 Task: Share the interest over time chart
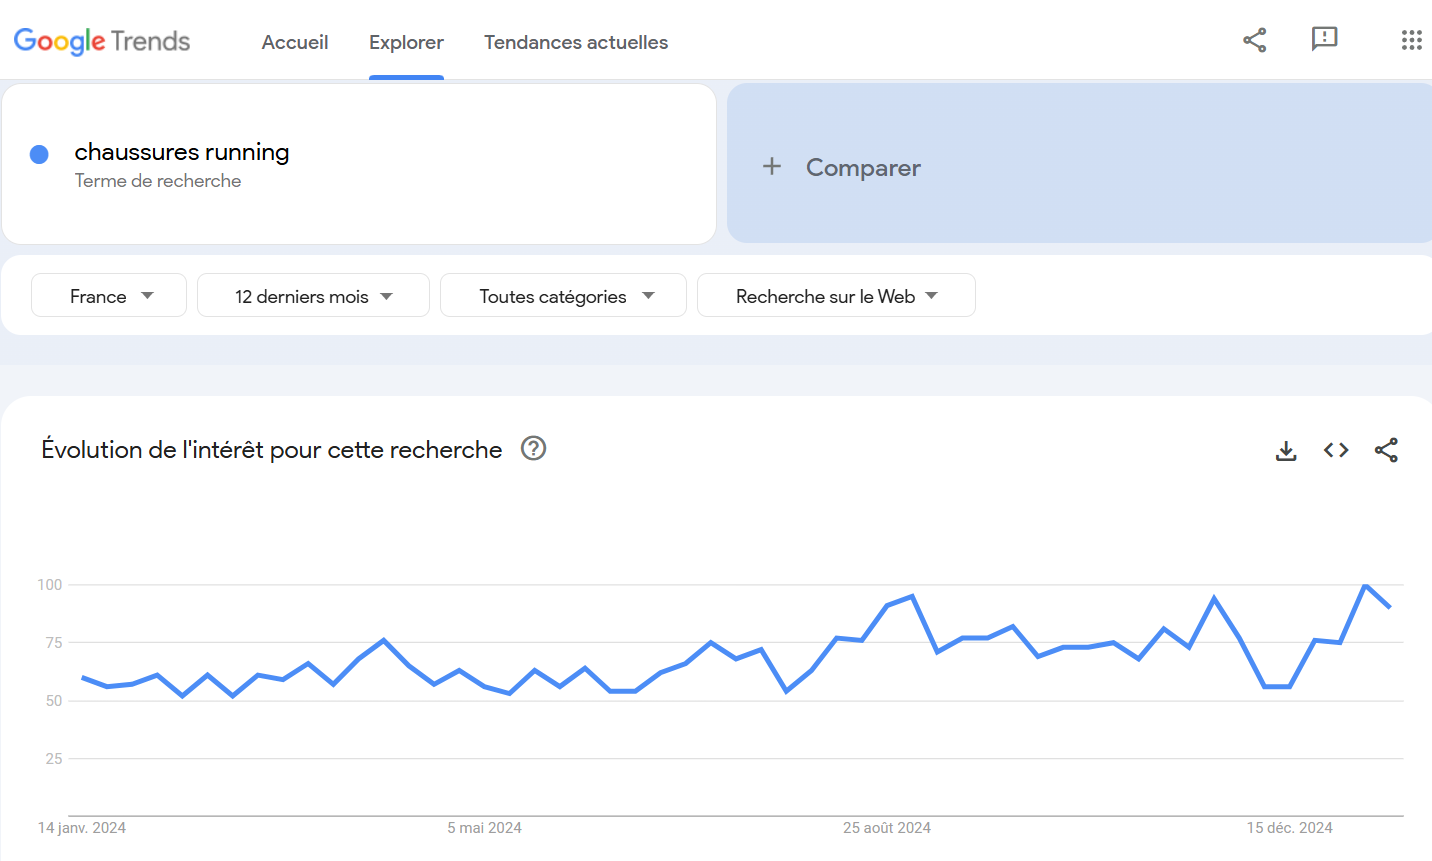tap(1386, 451)
